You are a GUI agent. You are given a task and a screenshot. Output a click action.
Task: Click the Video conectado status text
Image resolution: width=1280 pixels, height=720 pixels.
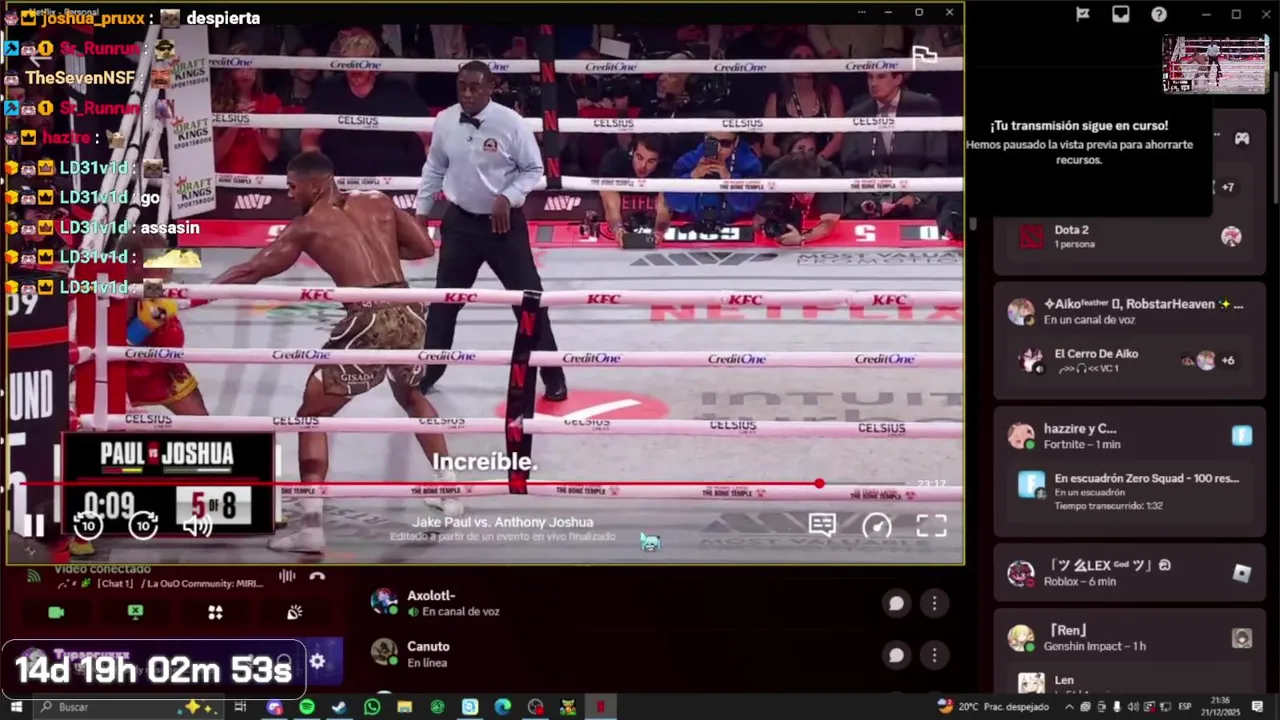(102, 568)
